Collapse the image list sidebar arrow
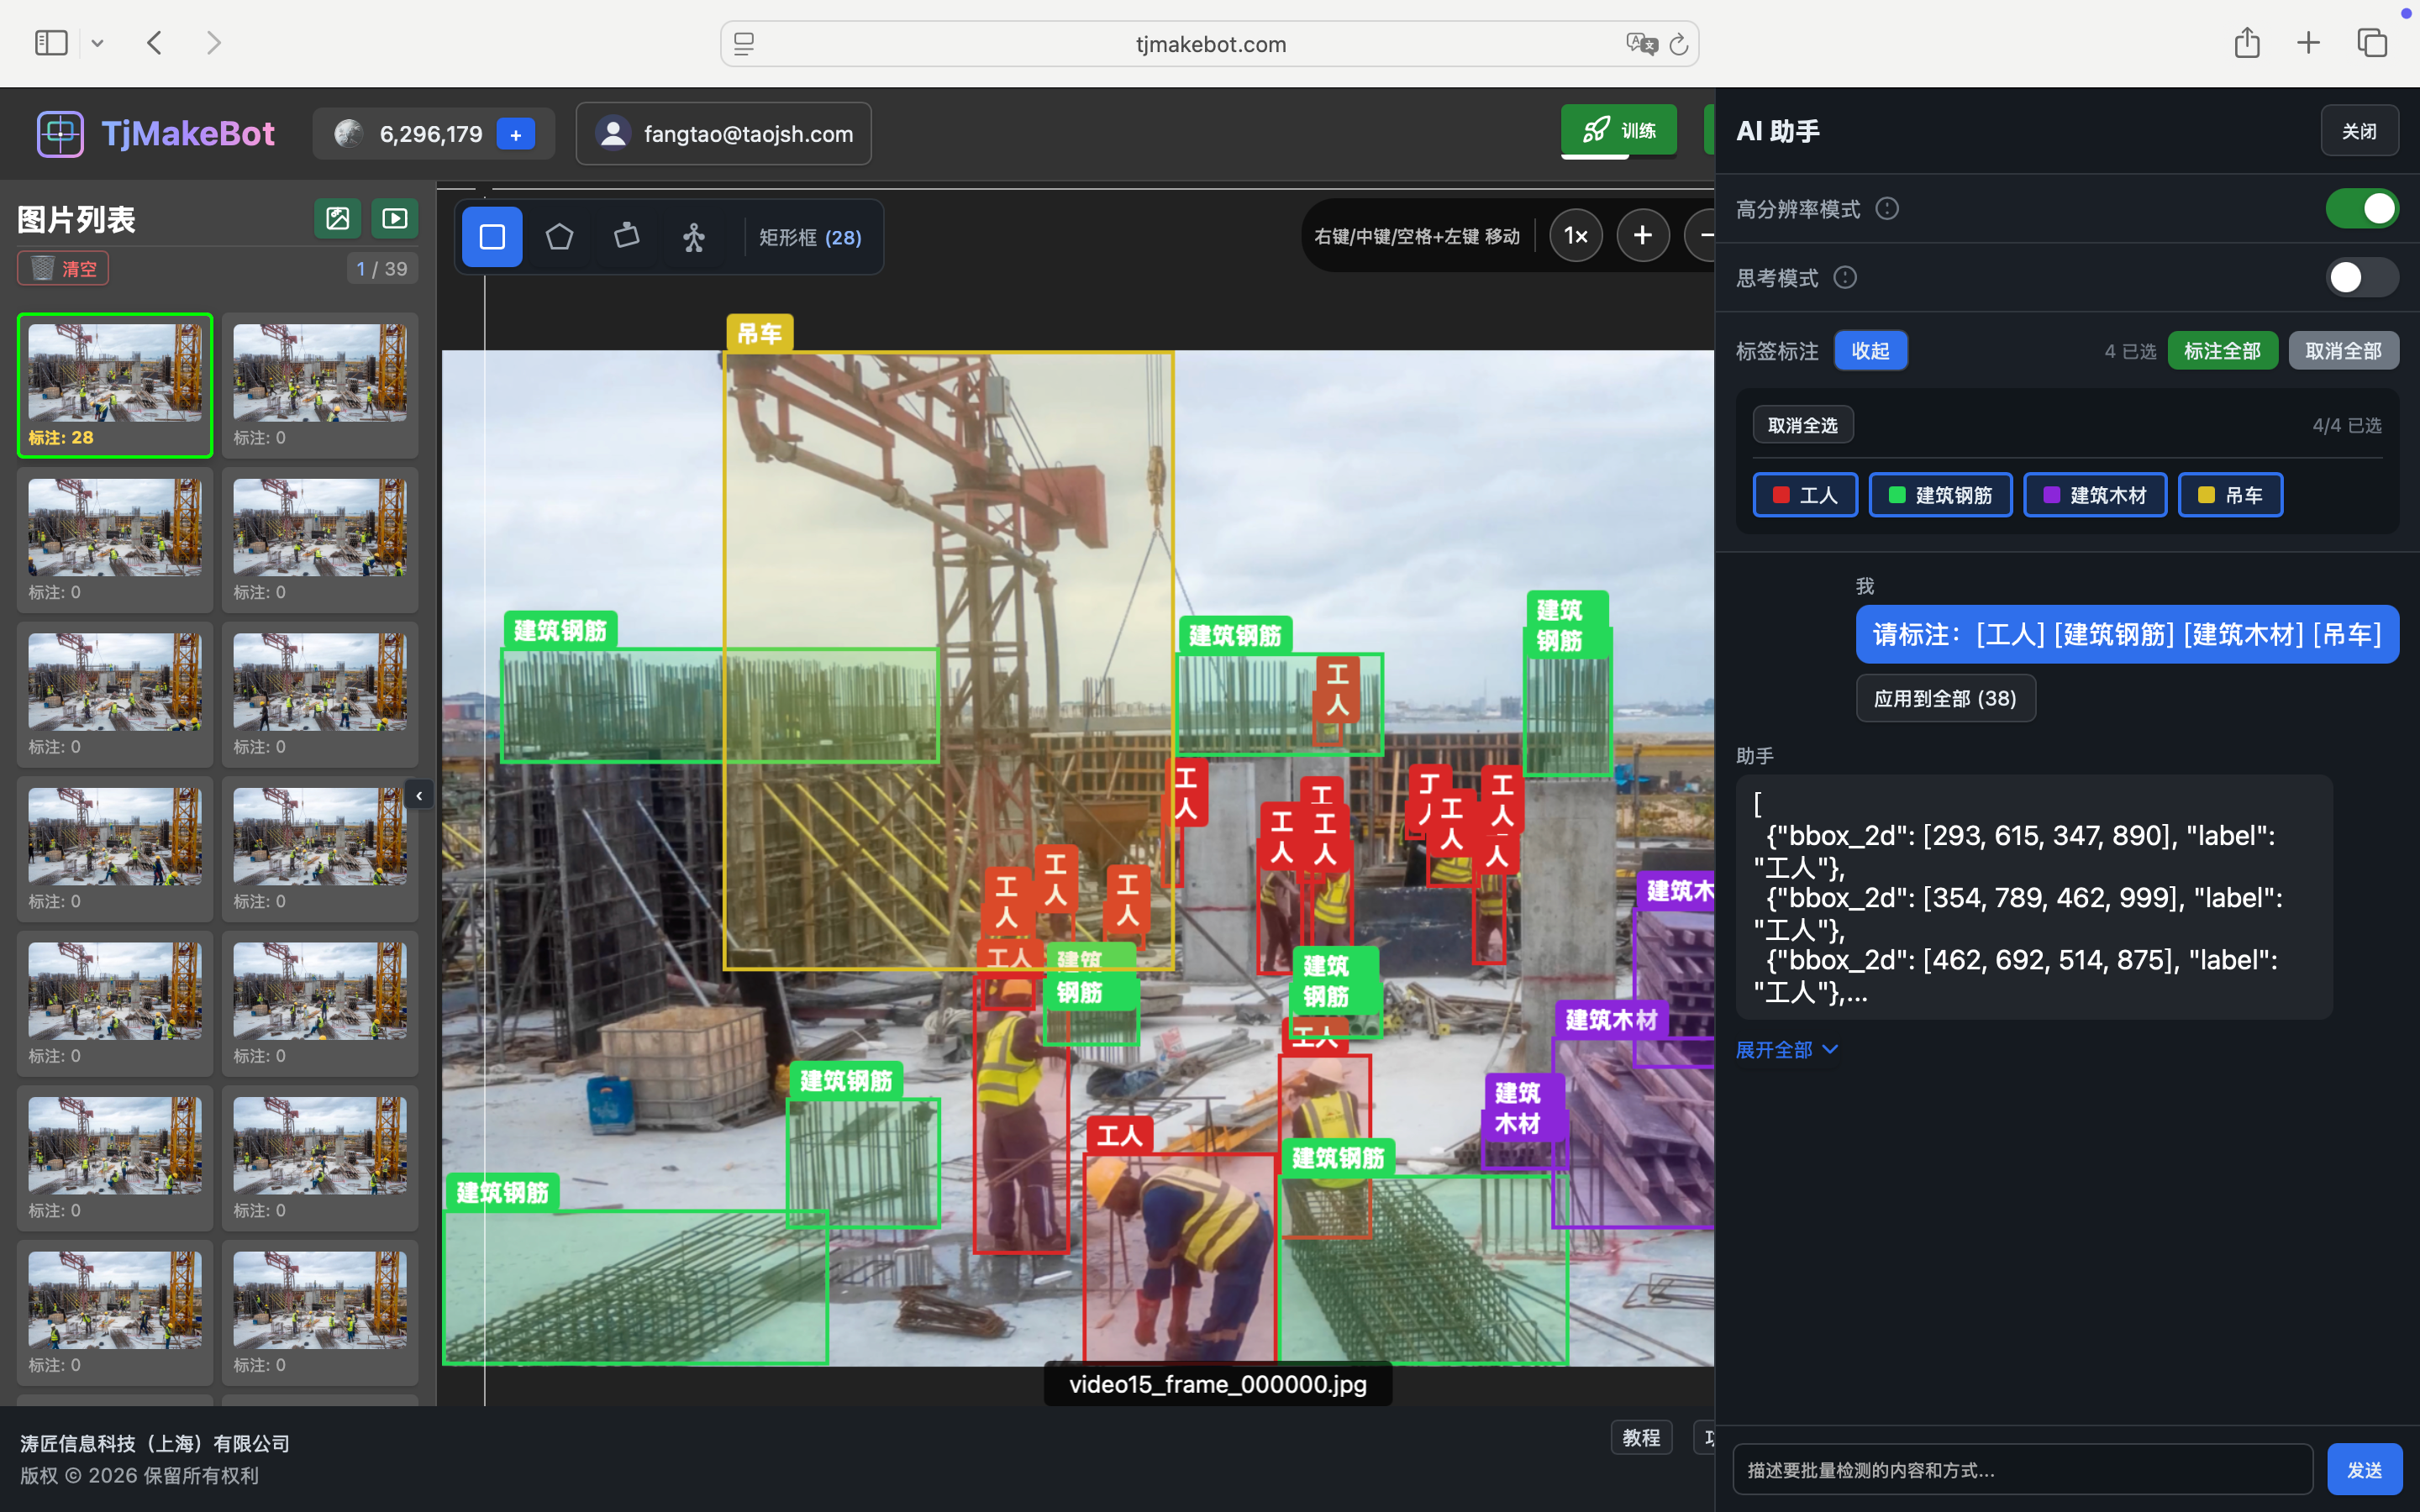2420x1512 pixels. (x=419, y=796)
